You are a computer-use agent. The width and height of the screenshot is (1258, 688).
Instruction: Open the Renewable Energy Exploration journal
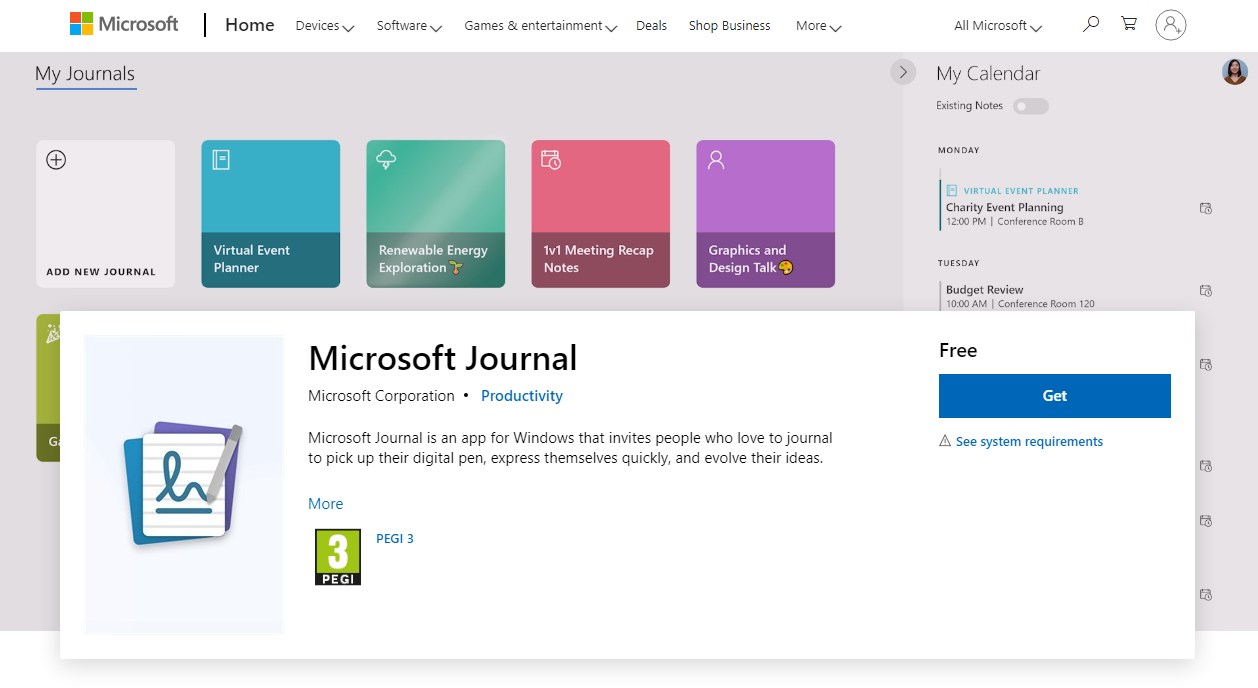coord(436,214)
